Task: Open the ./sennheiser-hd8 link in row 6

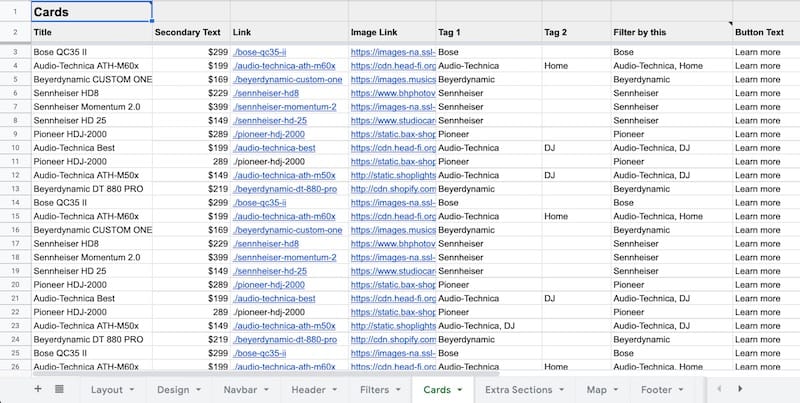Action: click(266, 93)
